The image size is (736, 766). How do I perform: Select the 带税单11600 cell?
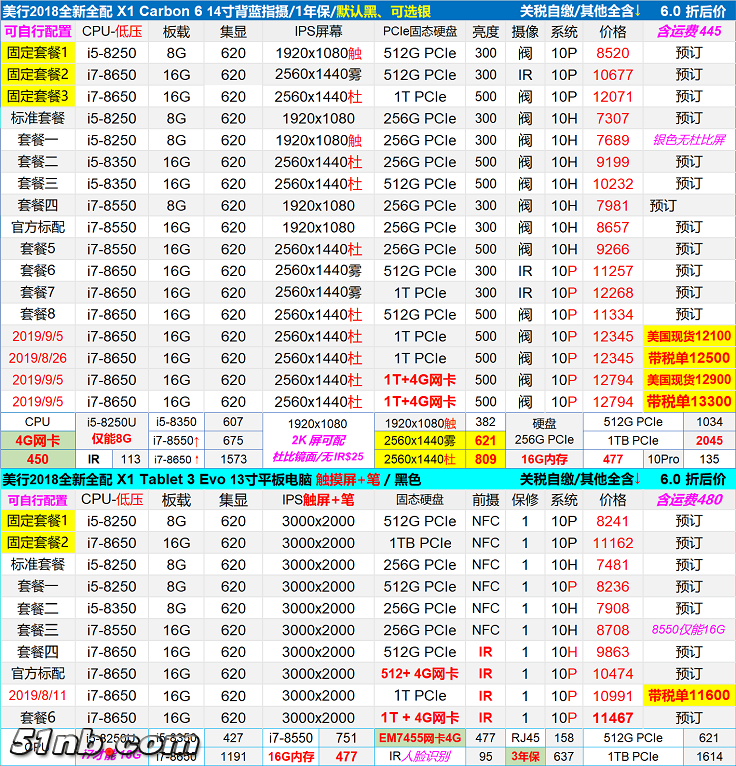[x=688, y=695]
